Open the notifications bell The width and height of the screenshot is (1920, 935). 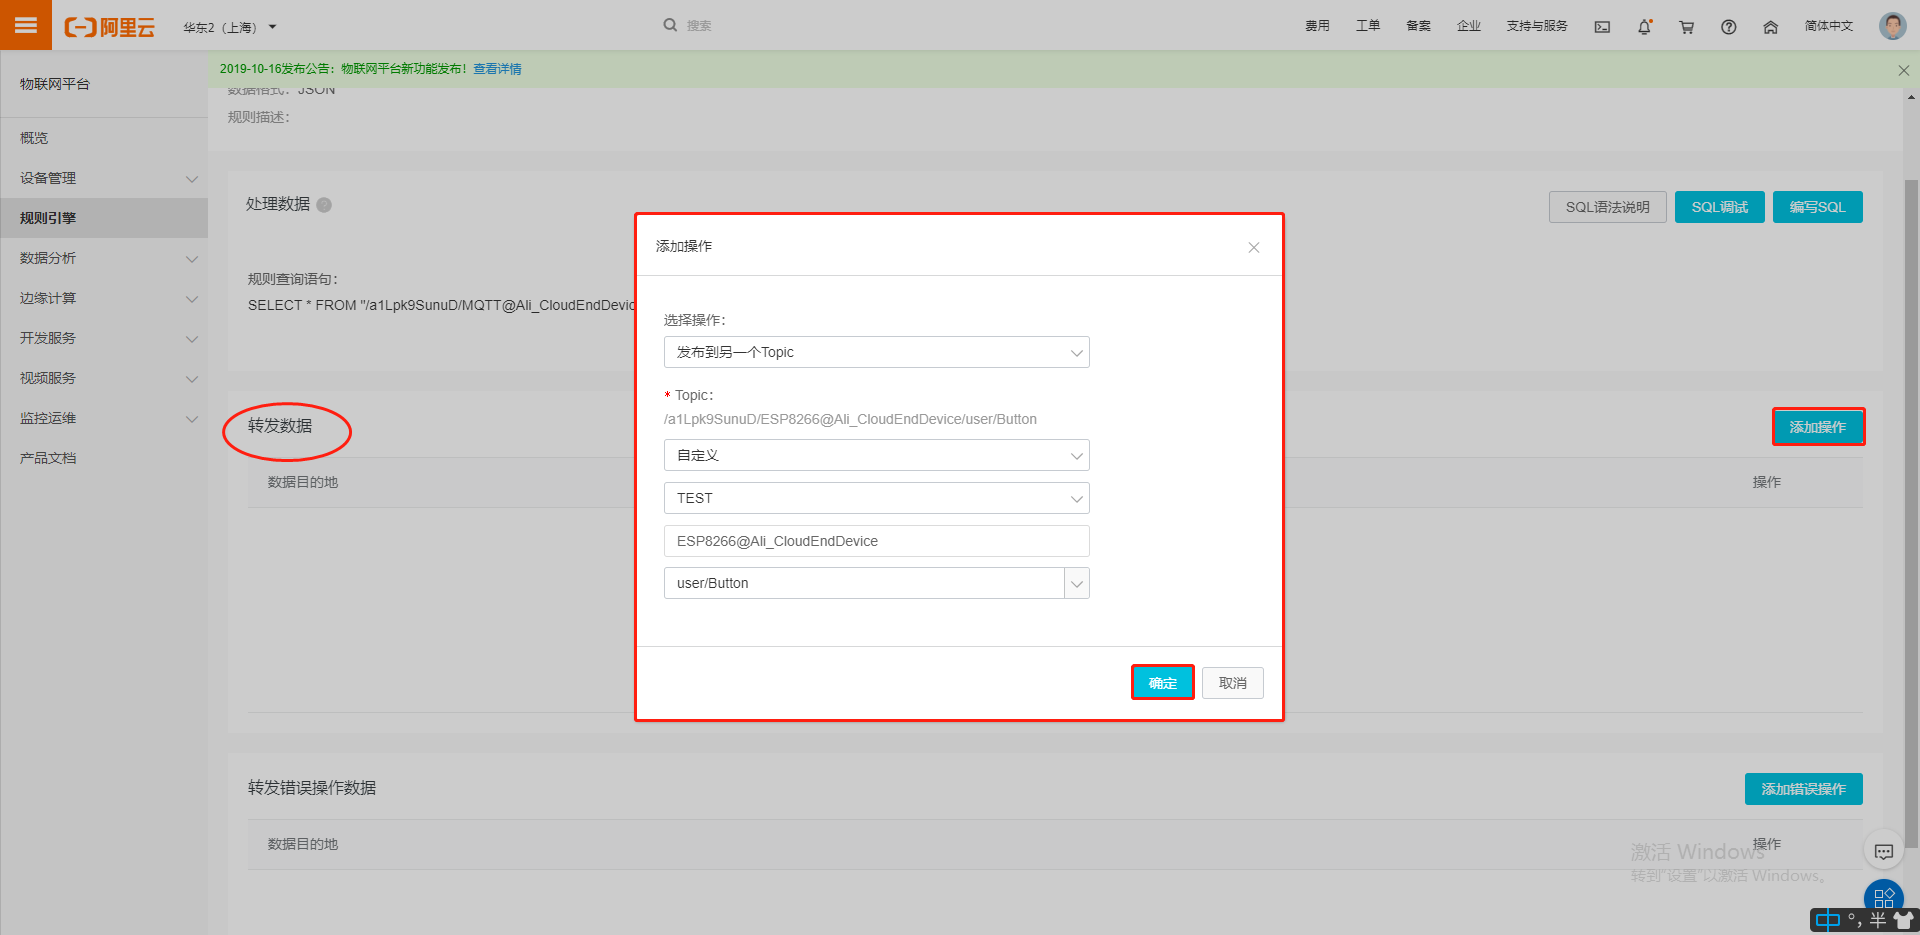[x=1644, y=27]
